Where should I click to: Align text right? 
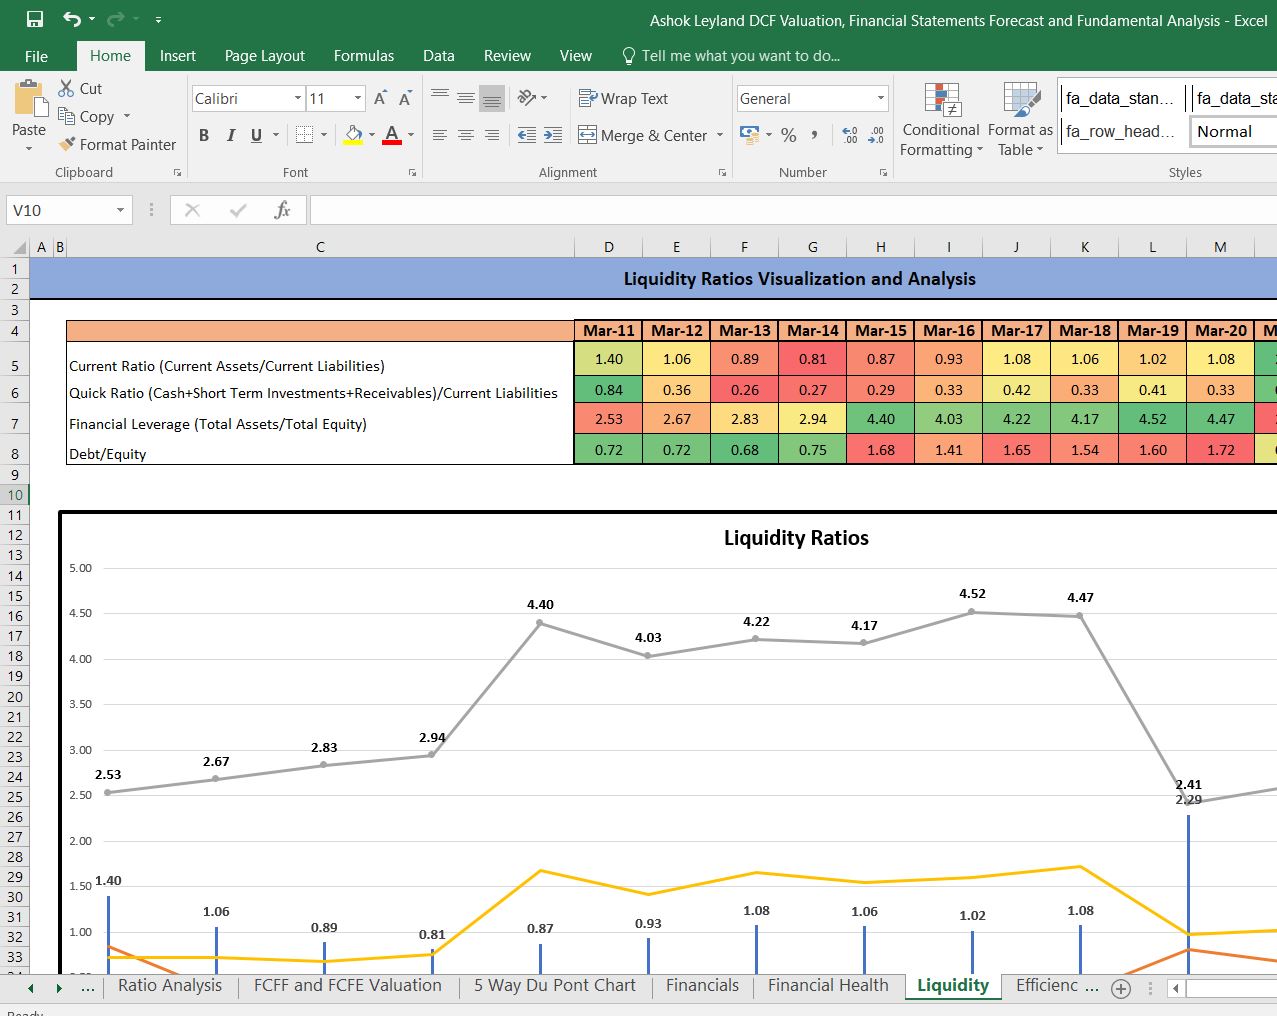[492, 135]
